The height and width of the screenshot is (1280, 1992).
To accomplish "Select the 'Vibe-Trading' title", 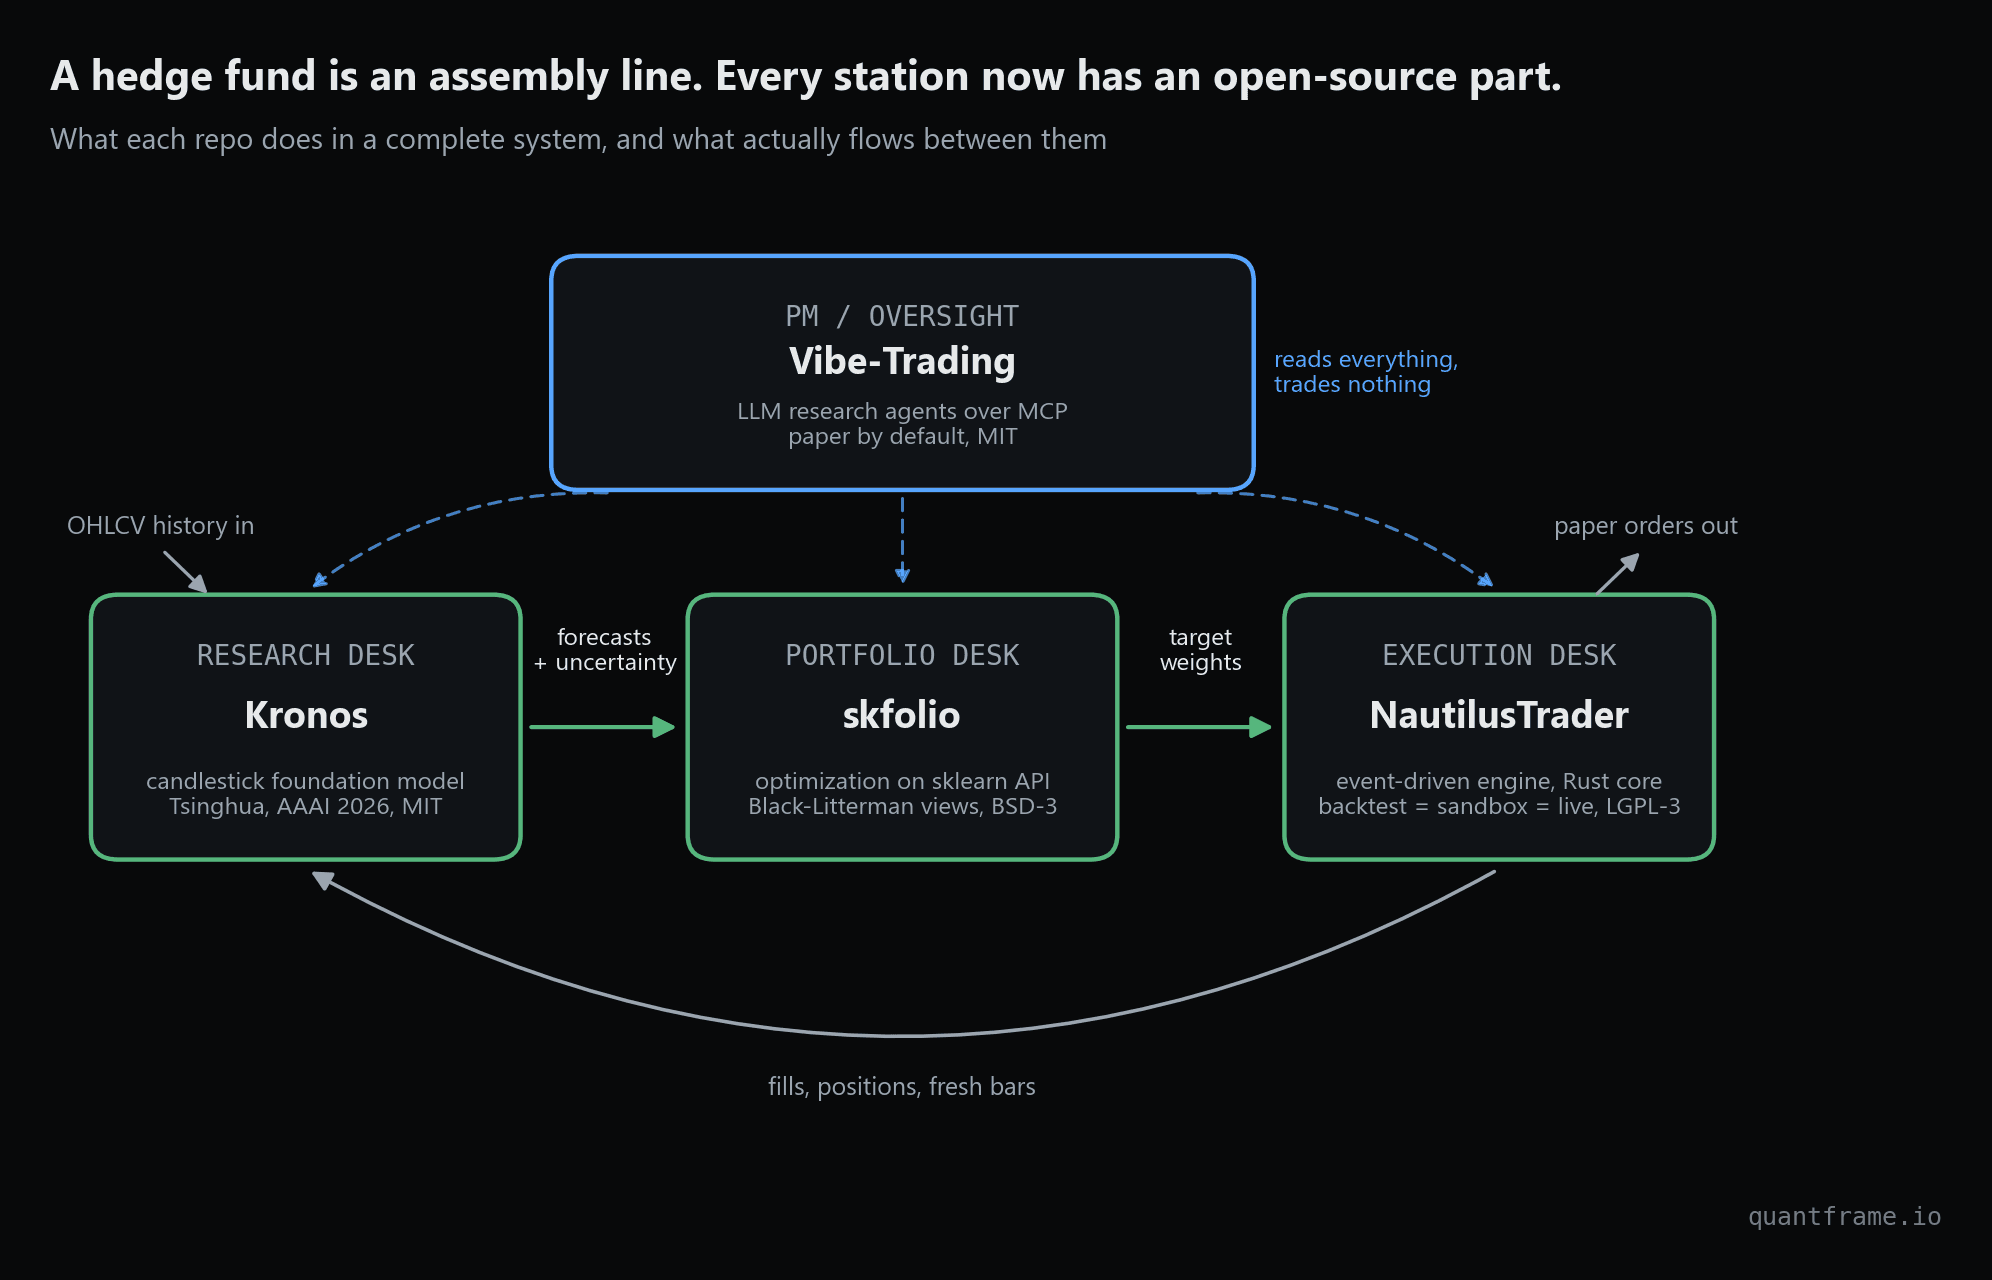I will [x=902, y=361].
